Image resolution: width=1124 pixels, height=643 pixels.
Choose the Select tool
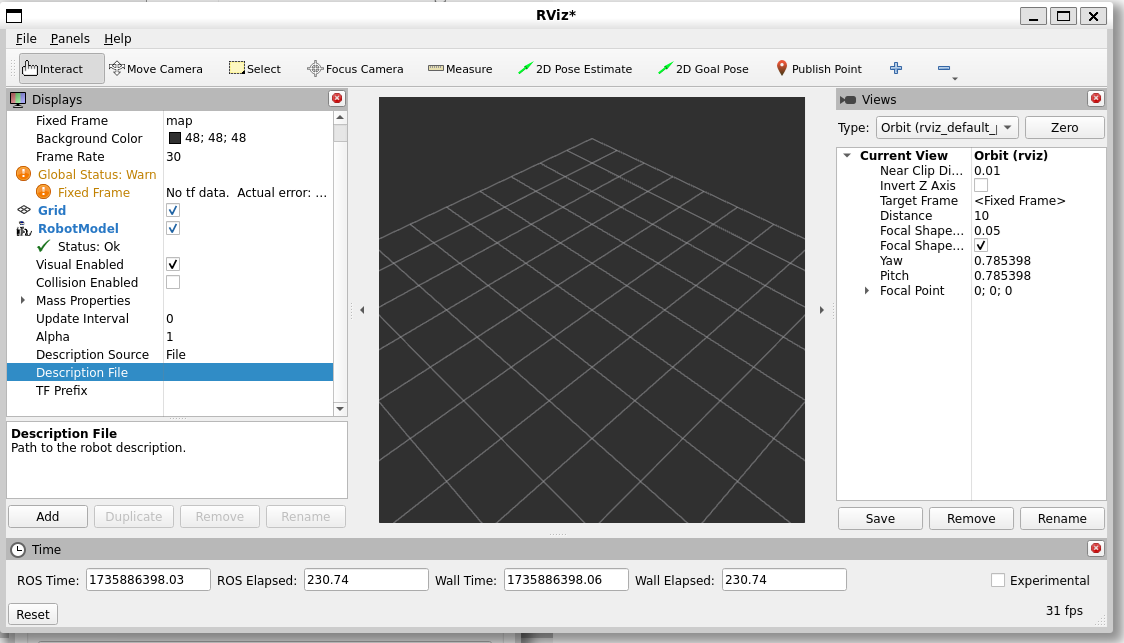[254, 69]
